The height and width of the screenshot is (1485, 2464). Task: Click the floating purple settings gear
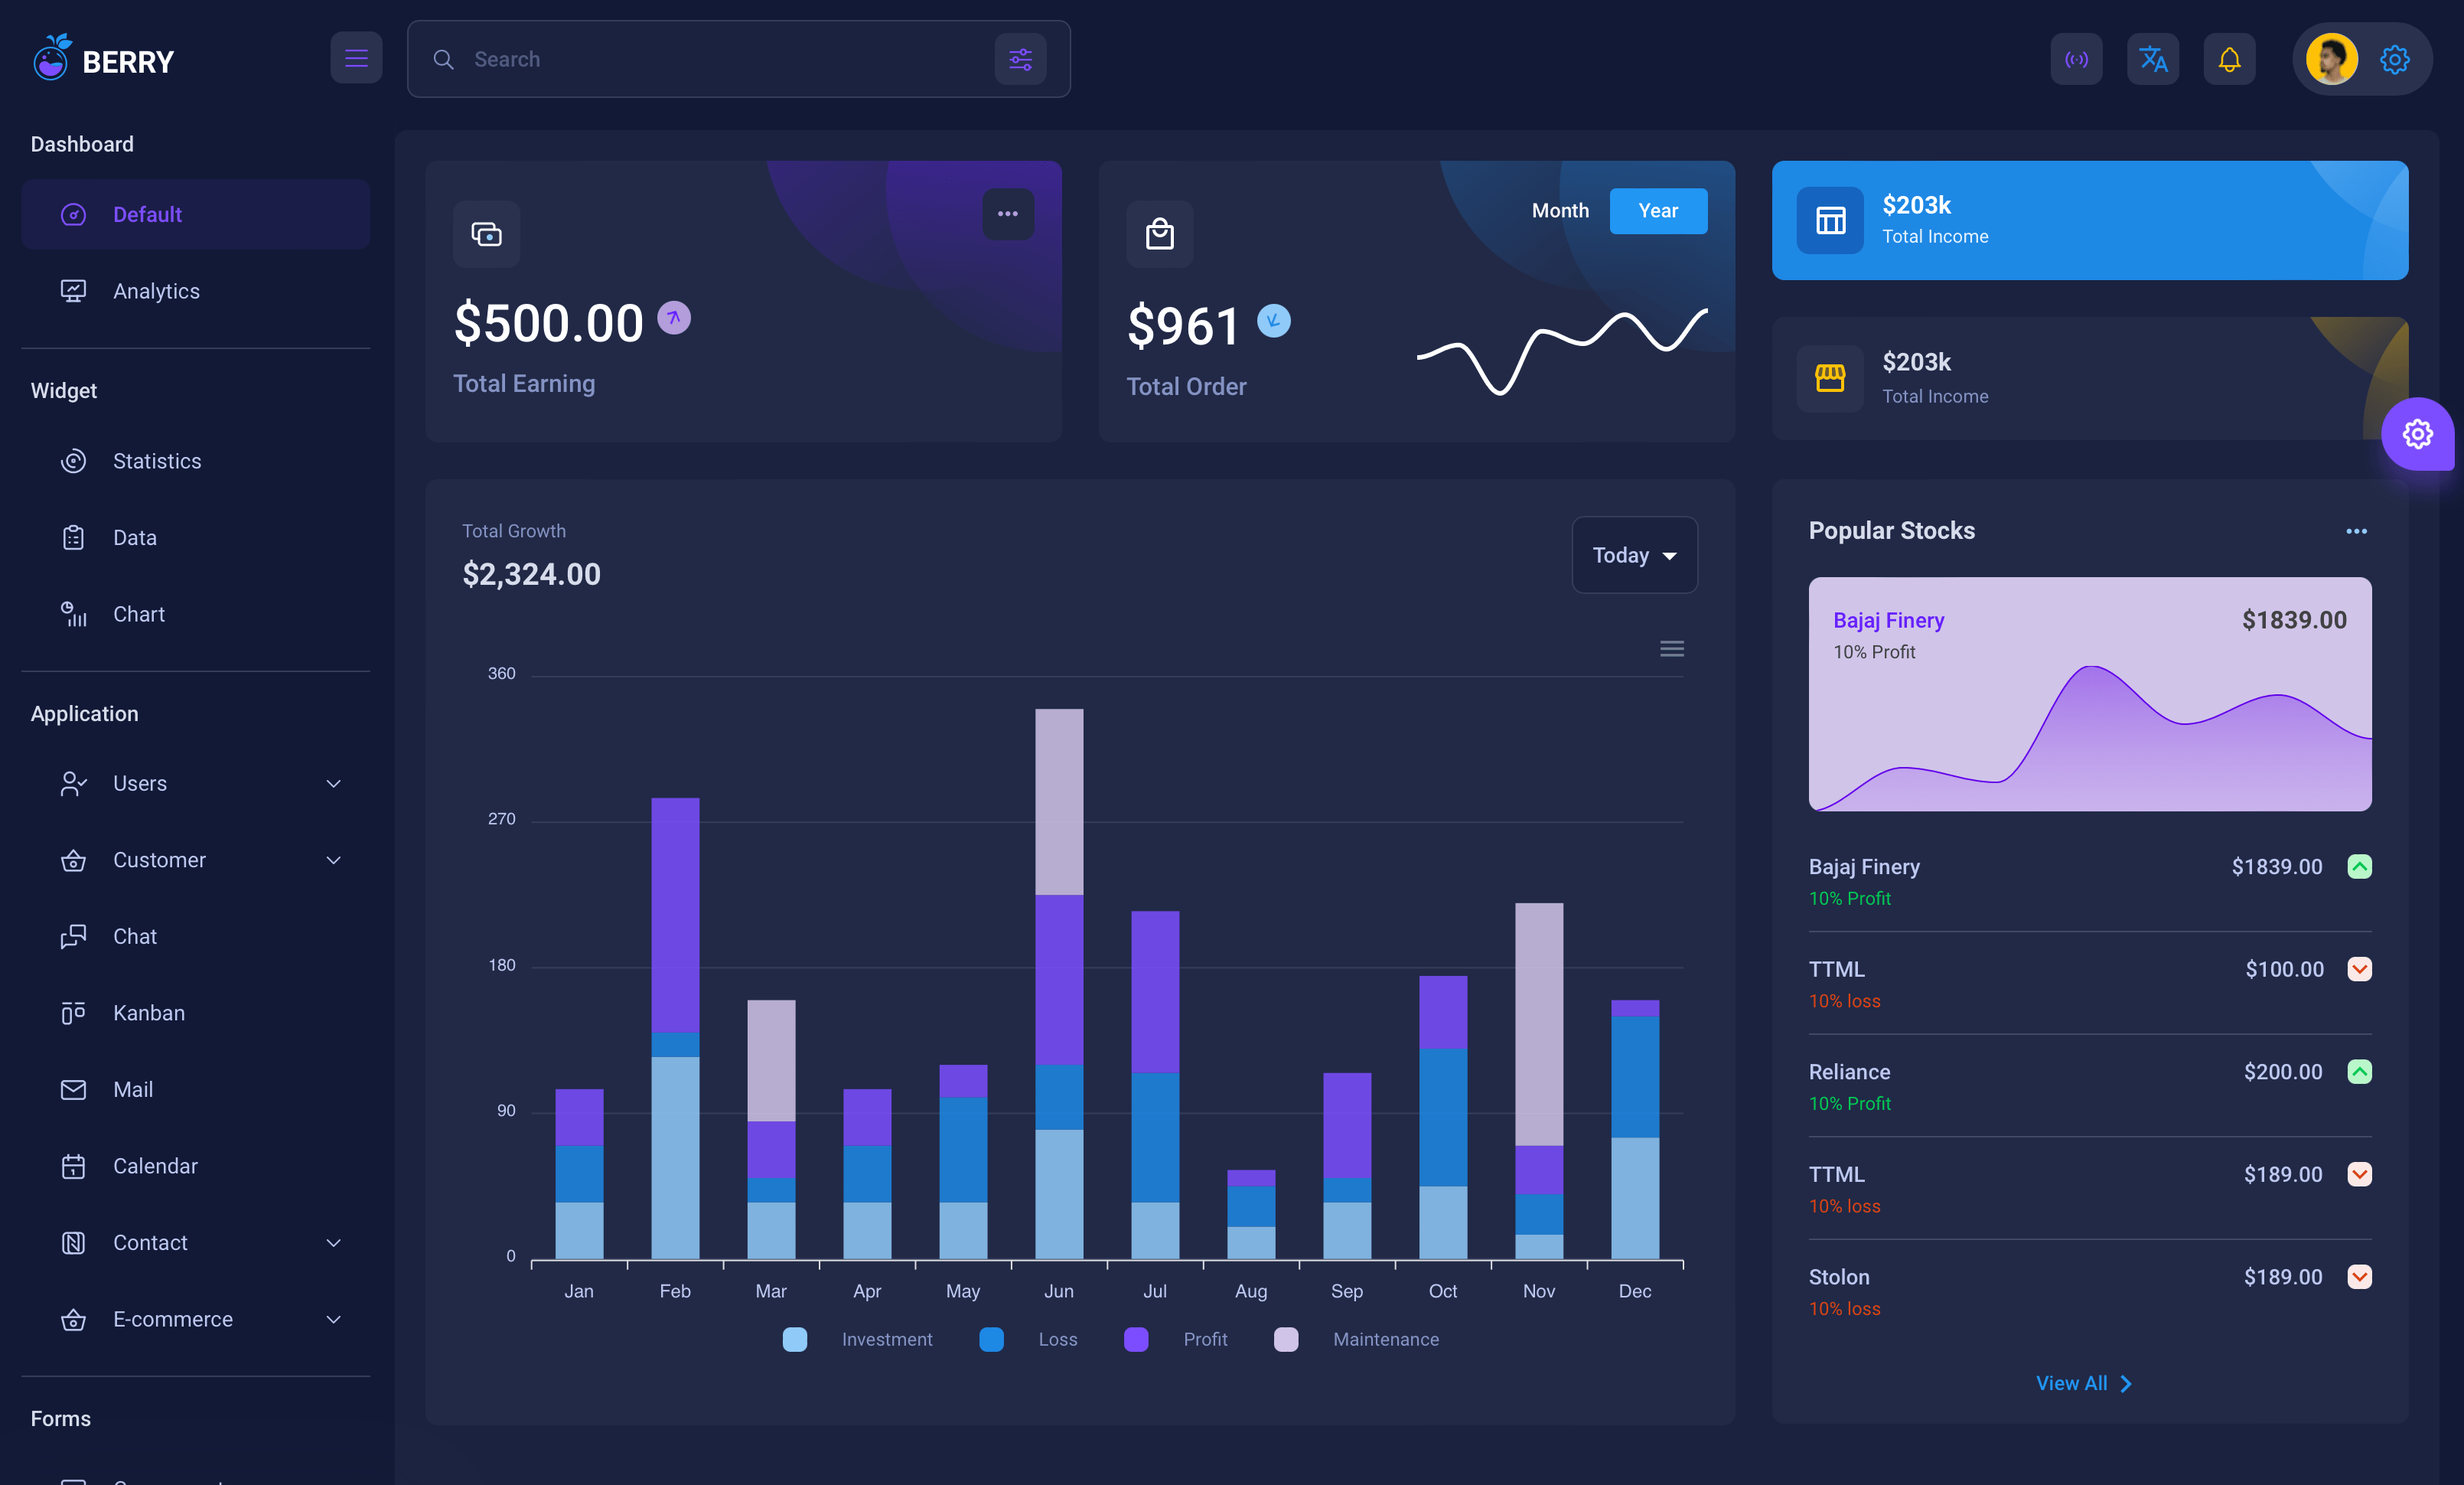coord(2418,434)
